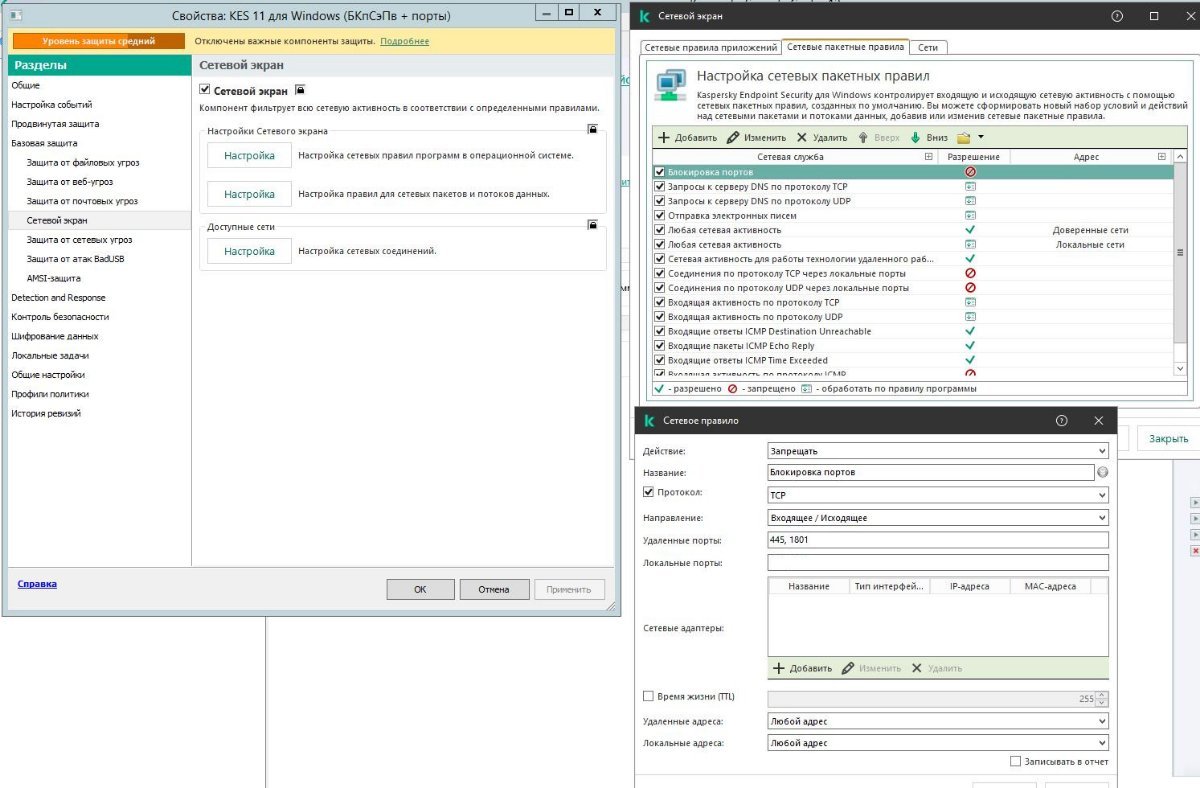Enable the Время жизни (TTL) checkbox
The image size is (1200, 788).
[648, 696]
